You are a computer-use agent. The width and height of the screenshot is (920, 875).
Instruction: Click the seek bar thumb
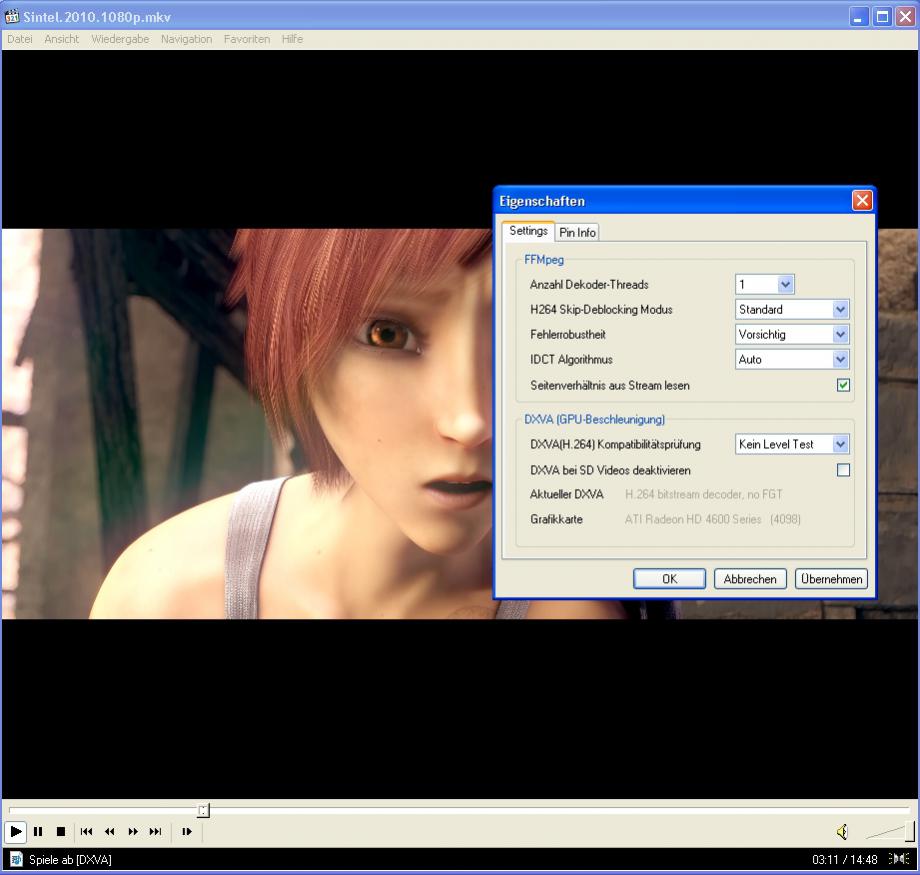[x=203, y=810]
